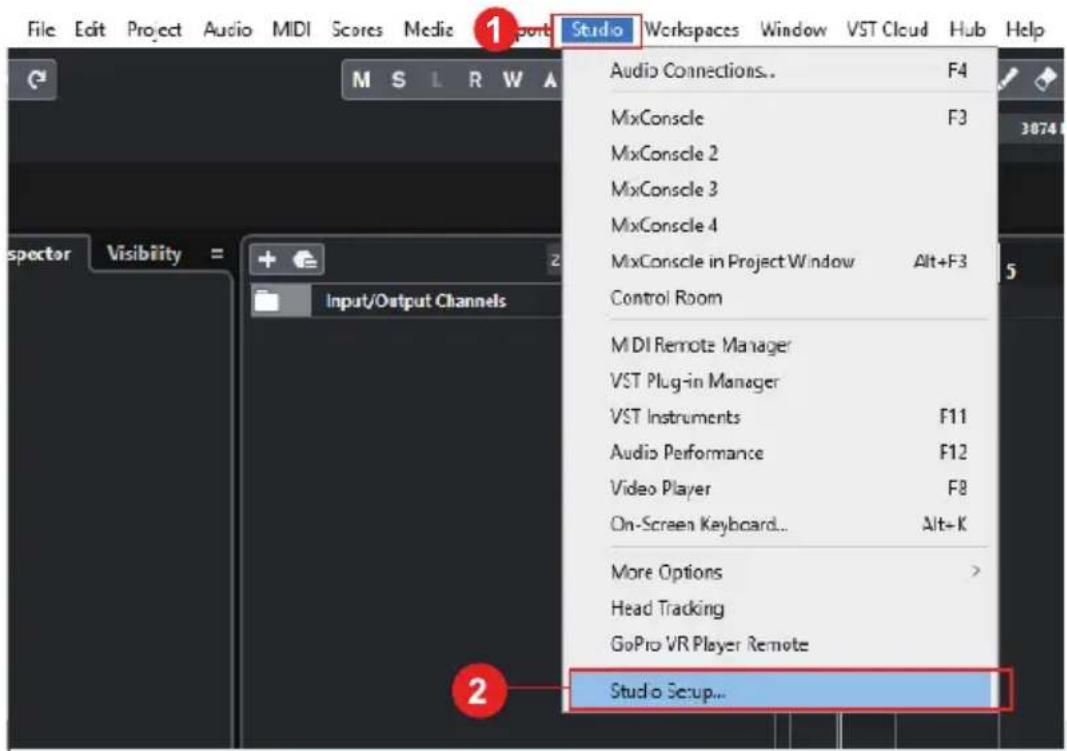This screenshot has width=1067, height=751.
Task: Toggle Write automation (W) button
Action: 512,80
